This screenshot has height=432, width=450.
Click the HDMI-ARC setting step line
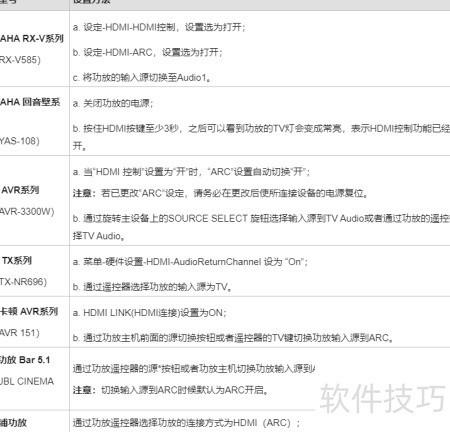[x=148, y=52]
